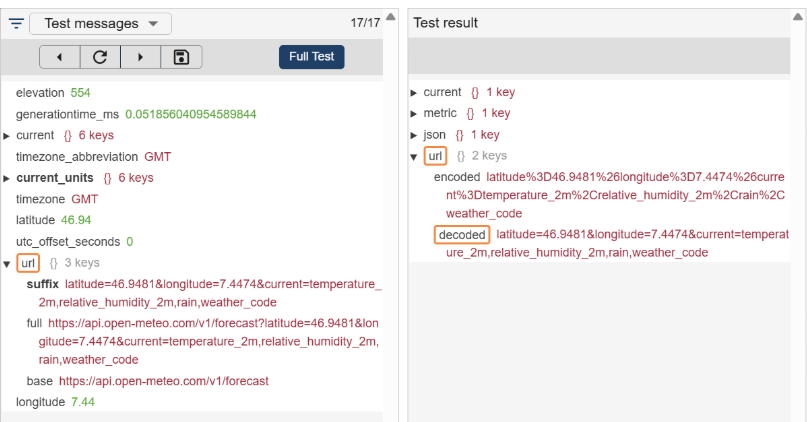Collapse the url node in Test messages

tap(7, 264)
